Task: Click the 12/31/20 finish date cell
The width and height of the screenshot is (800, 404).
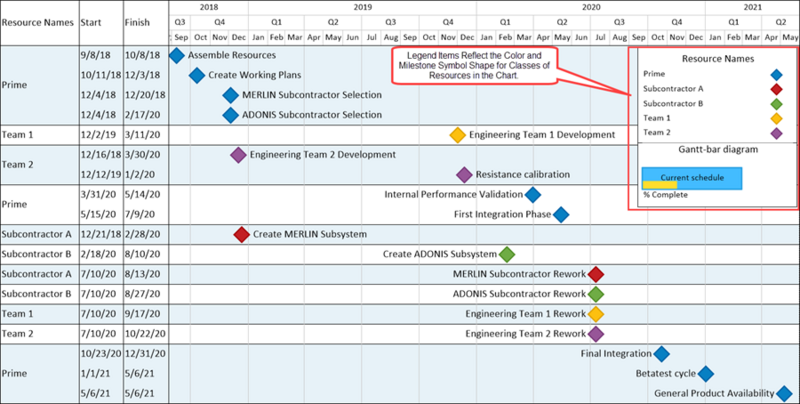Action: tap(145, 354)
